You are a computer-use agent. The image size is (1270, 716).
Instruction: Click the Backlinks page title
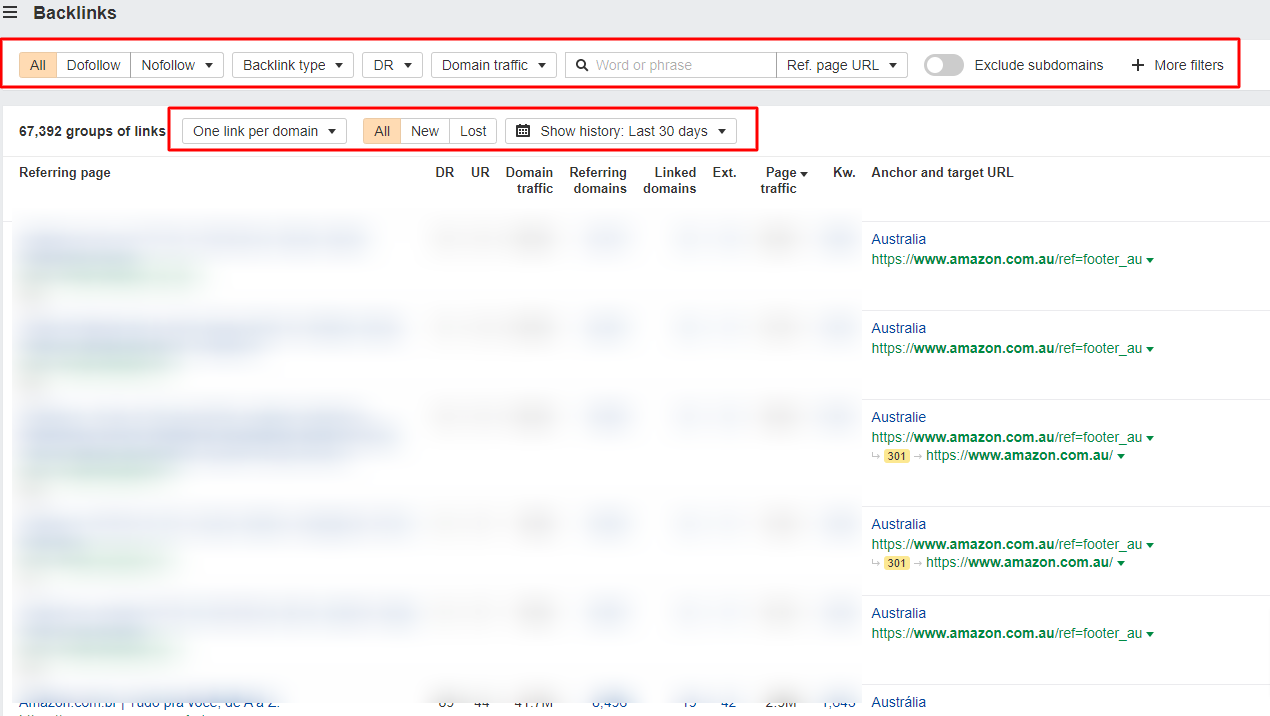75,13
